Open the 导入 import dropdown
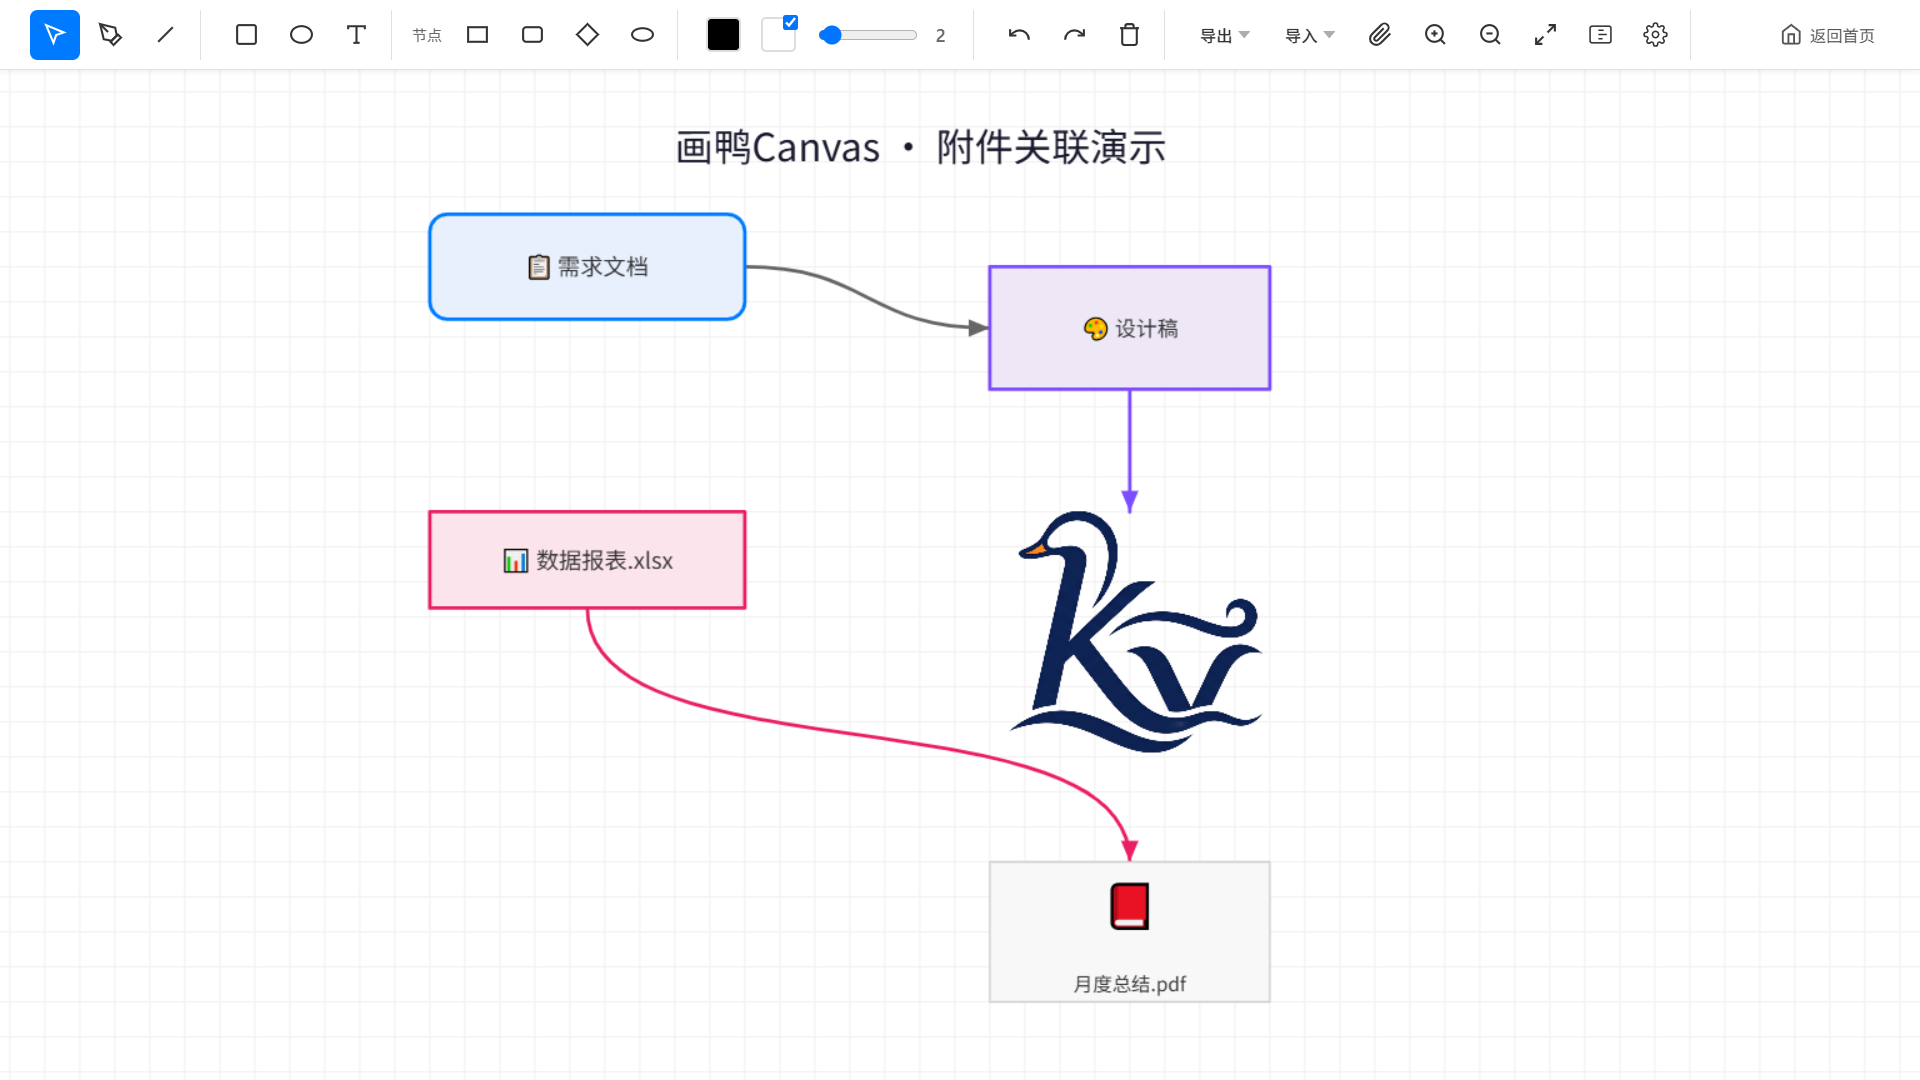 1310,35
